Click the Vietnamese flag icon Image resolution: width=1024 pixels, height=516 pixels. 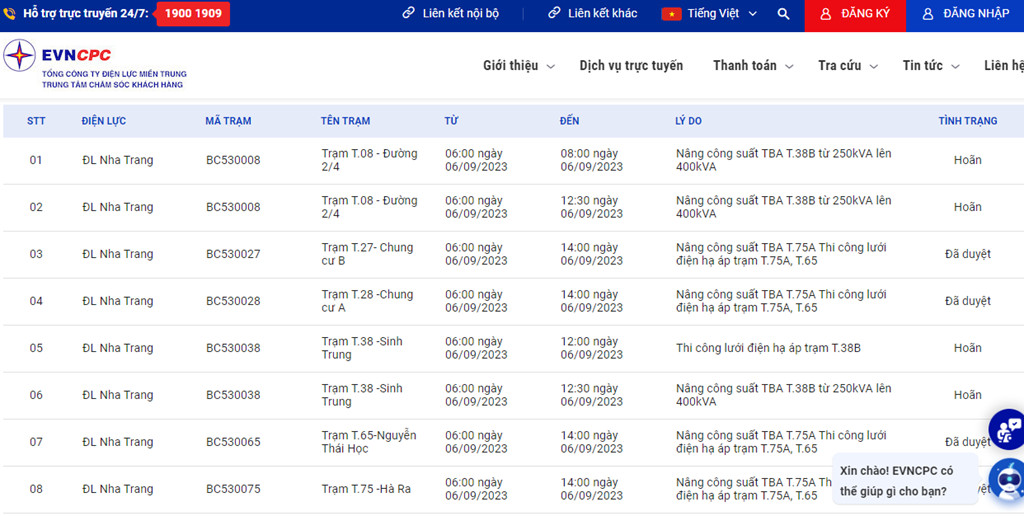[x=671, y=14]
